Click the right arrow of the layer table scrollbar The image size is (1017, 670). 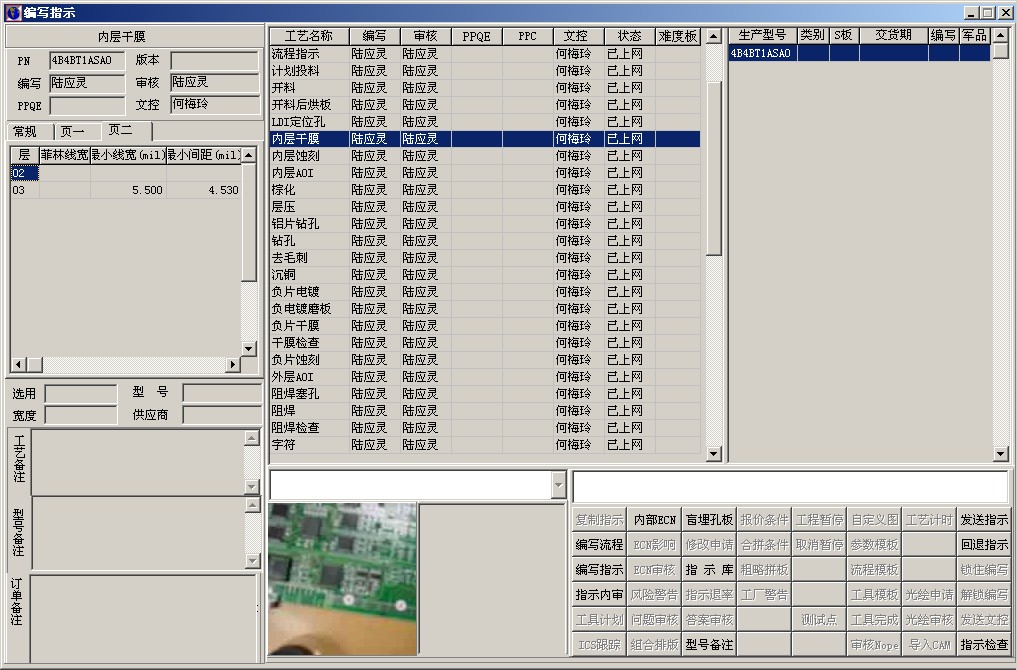pos(232,365)
